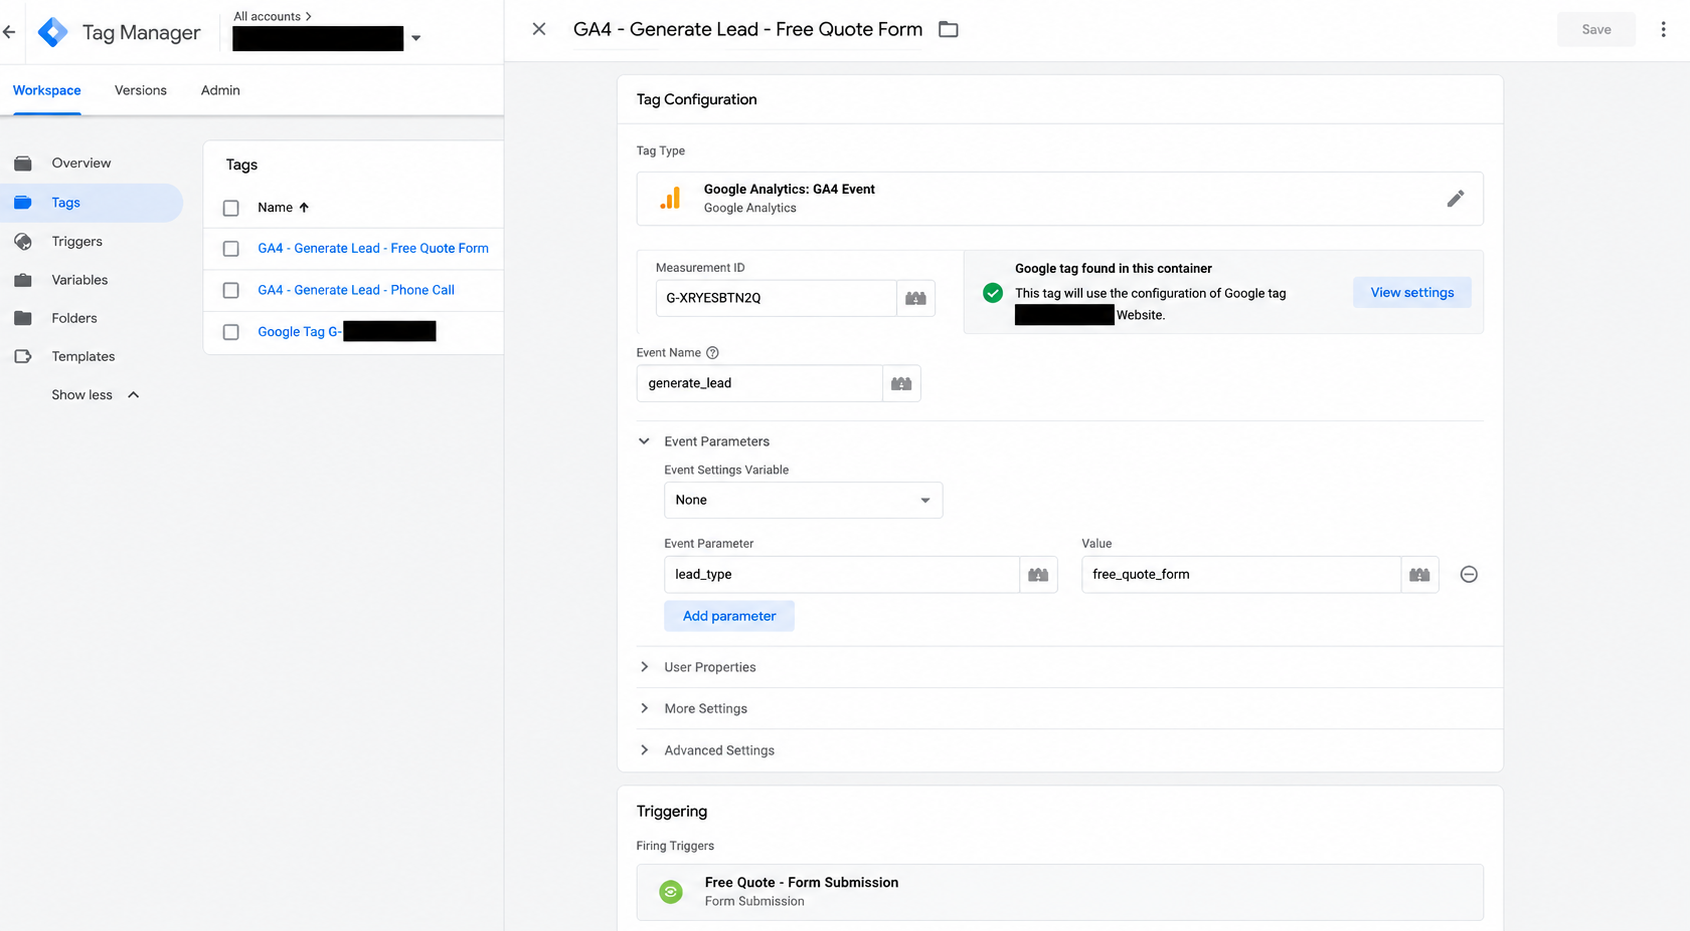Sort tags by the Name column header
This screenshot has width=1690, height=931.
[283, 207]
